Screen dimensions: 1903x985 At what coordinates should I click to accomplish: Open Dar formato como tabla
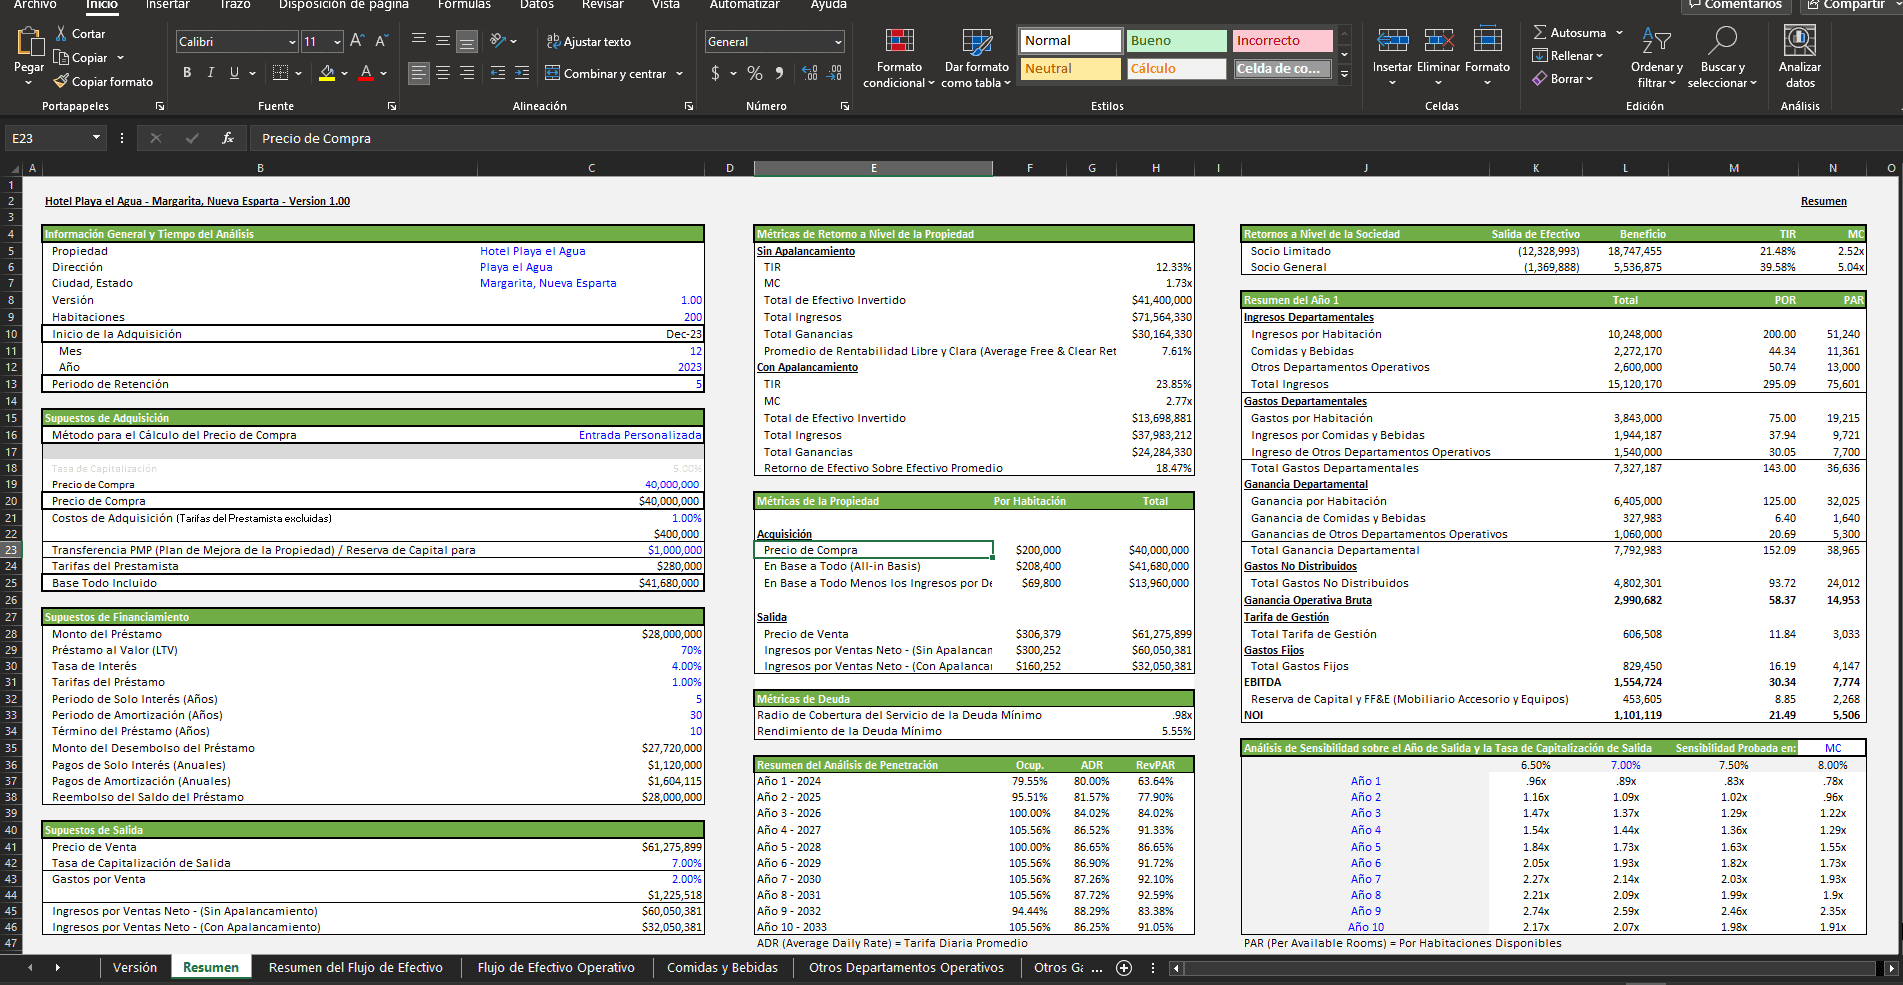point(976,58)
